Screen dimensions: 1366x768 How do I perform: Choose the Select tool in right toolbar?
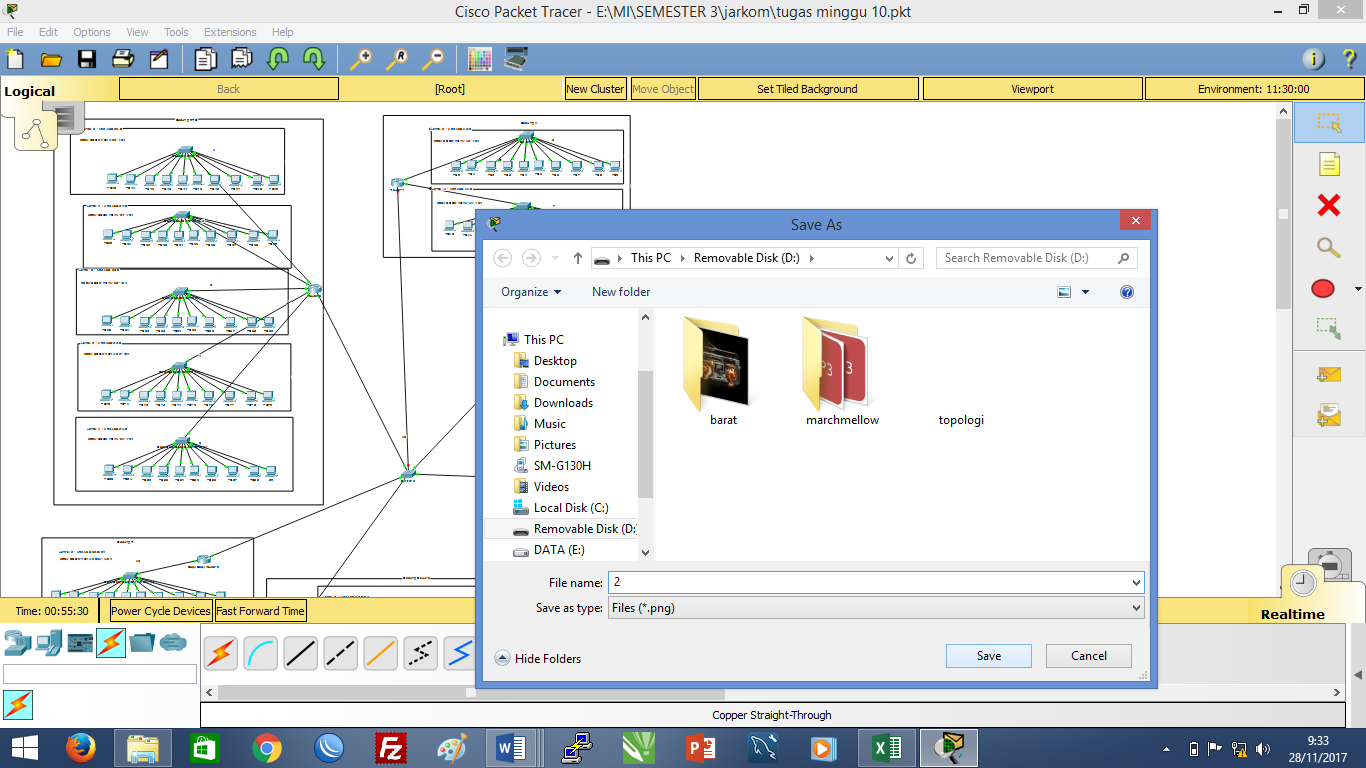point(1328,122)
